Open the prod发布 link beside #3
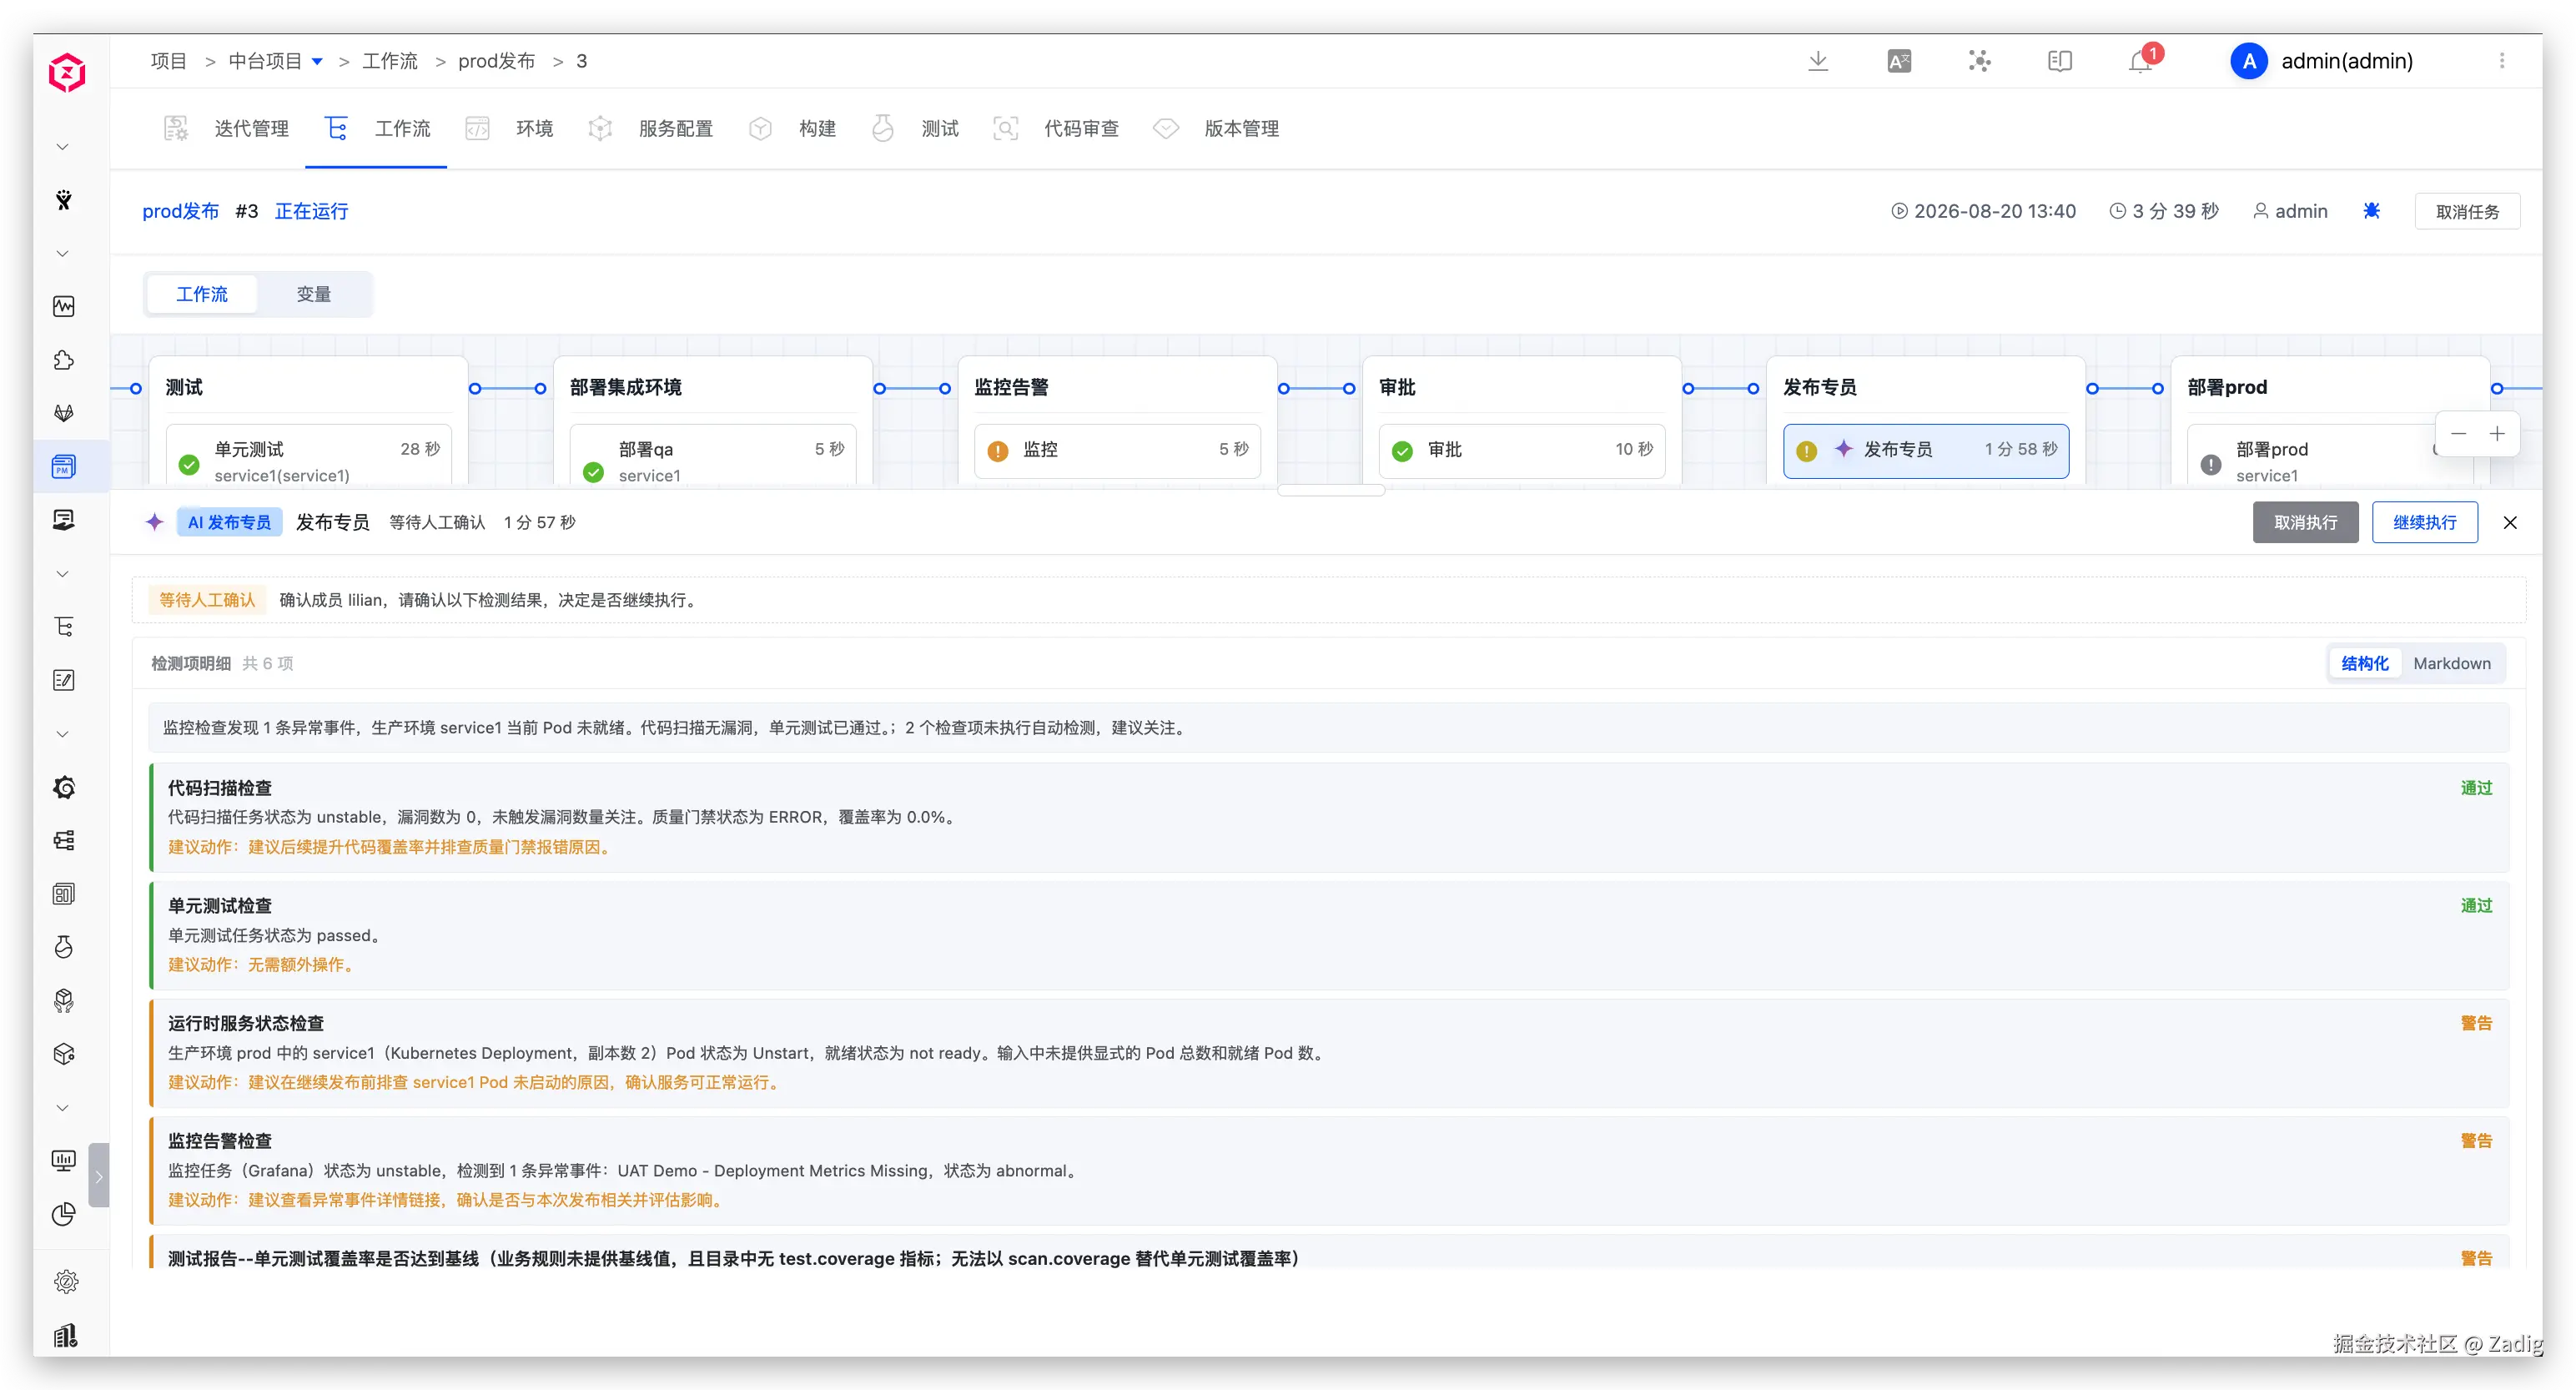 [181, 211]
